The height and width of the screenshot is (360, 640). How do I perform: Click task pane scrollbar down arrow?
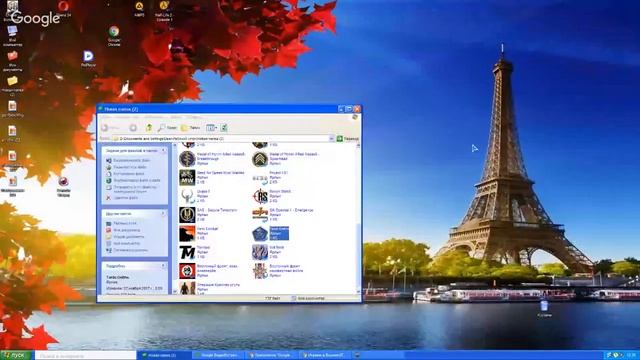[x=175, y=292]
